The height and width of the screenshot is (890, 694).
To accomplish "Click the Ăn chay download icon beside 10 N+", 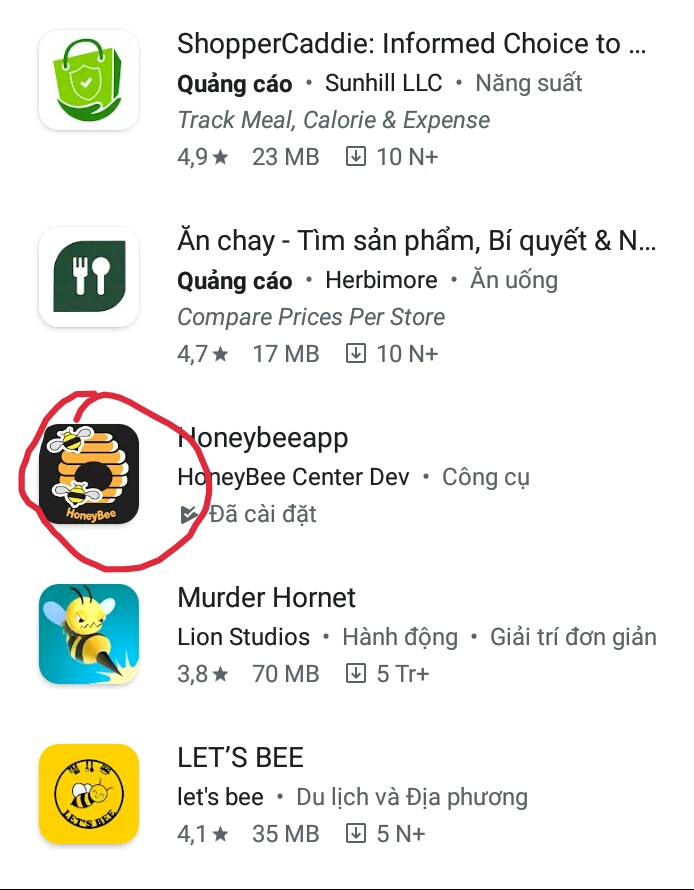I will pyautogui.click(x=356, y=354).
